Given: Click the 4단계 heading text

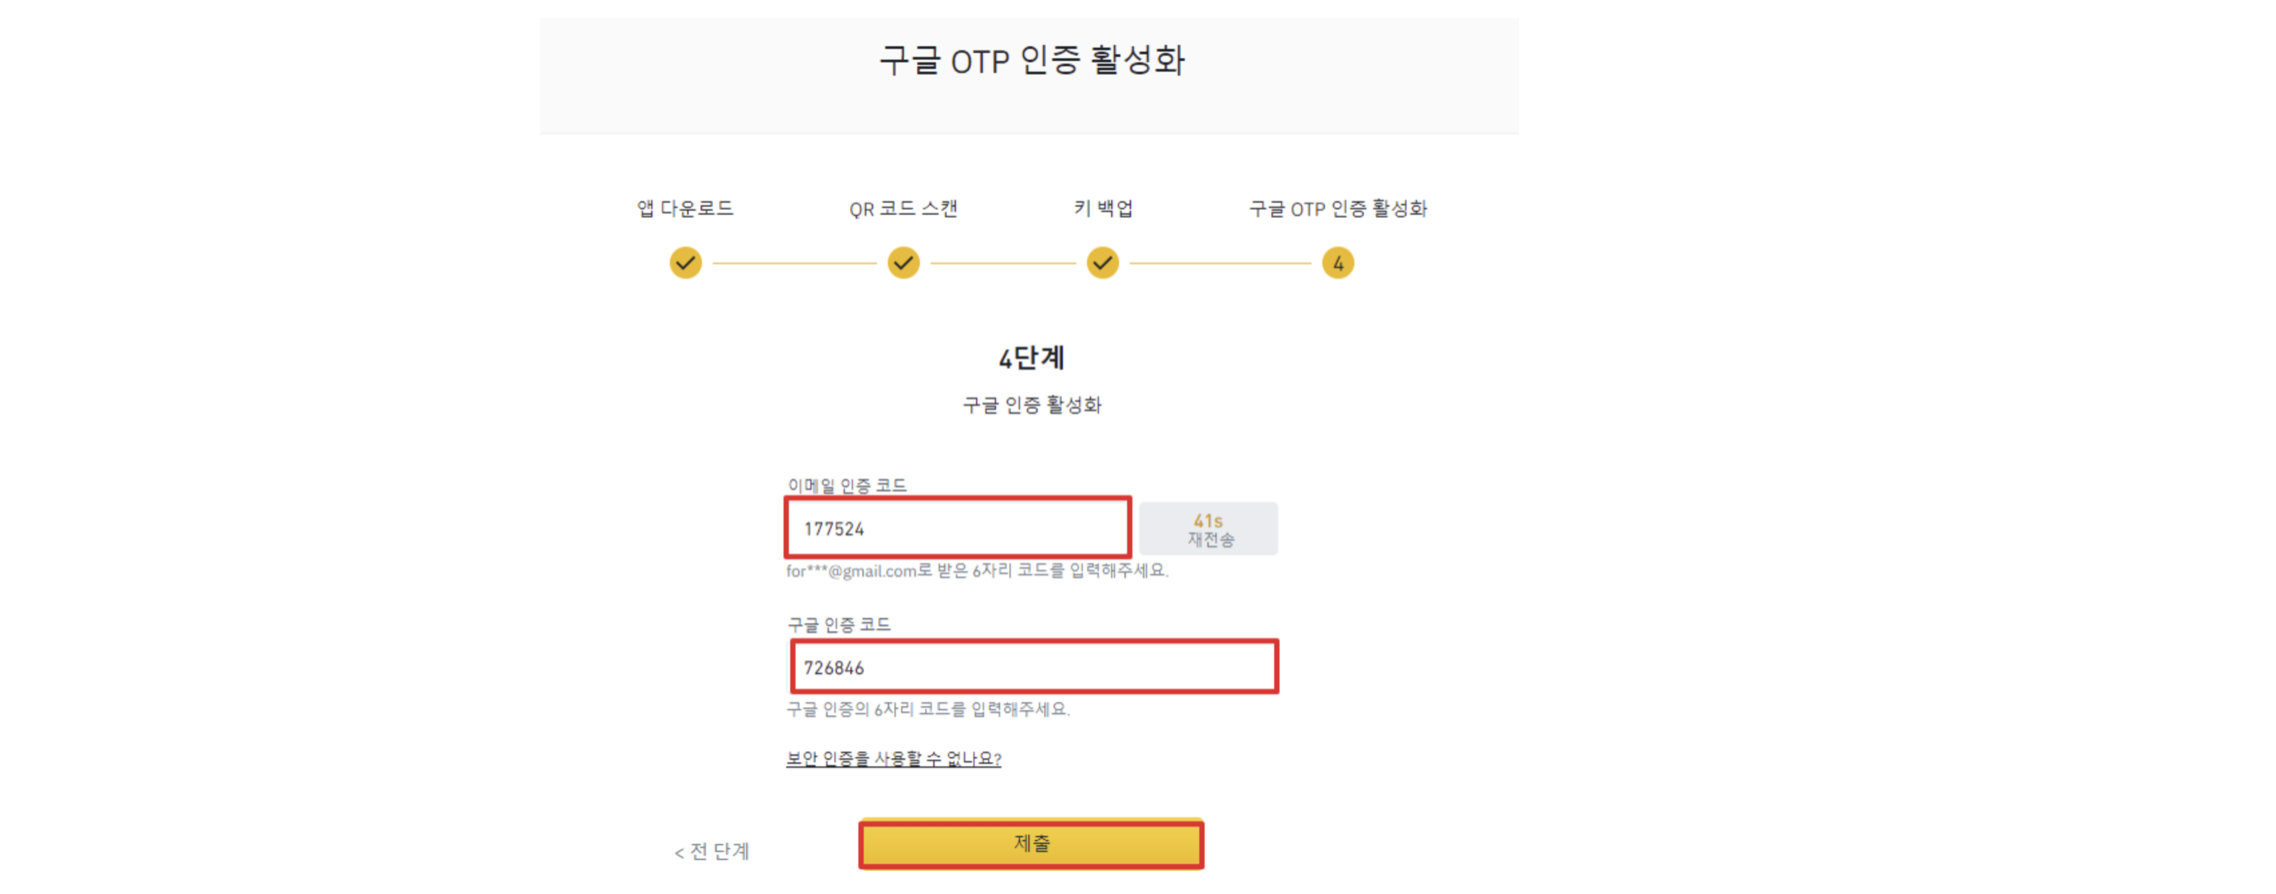Looking at the screenshot, I should (x=1032, y=357).
